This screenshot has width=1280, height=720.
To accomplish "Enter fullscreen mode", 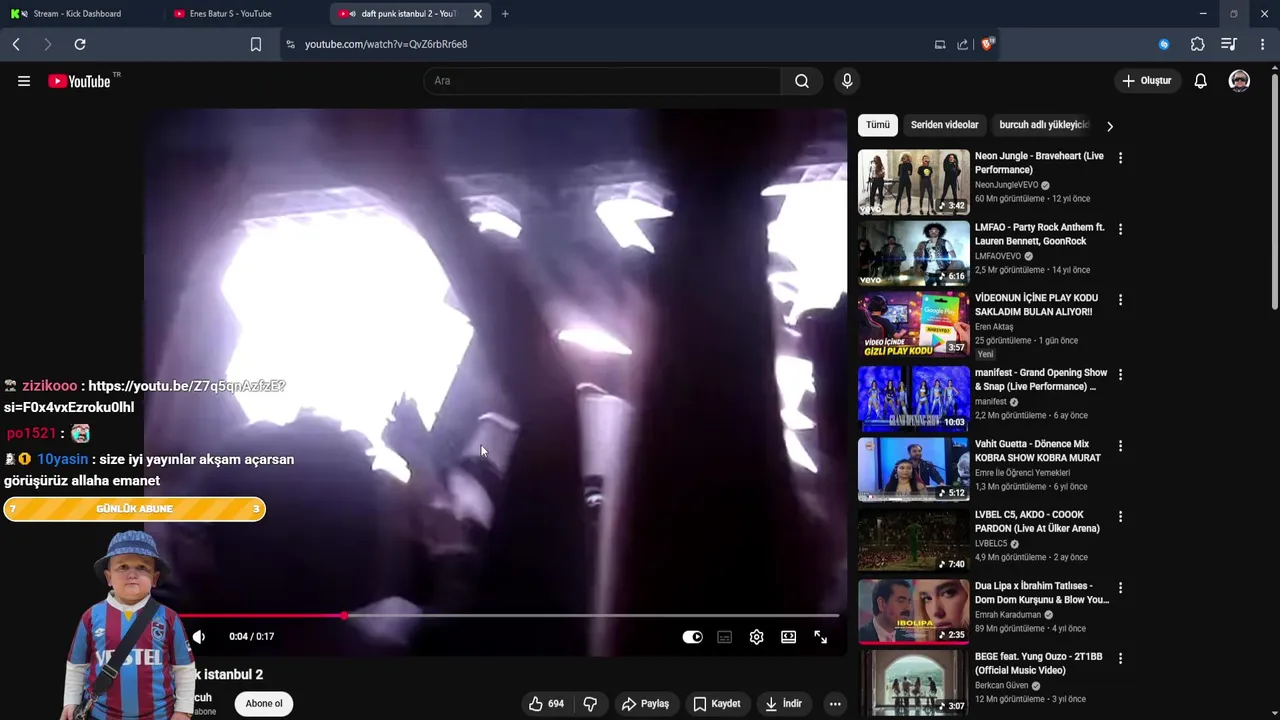I will (x=820, y=637).
